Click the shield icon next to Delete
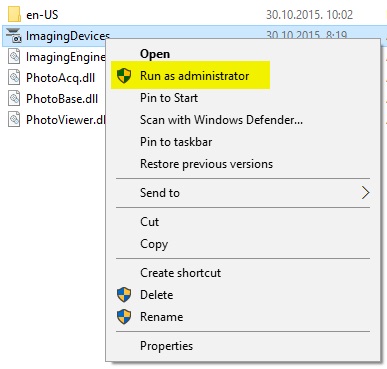This screenshot has height=369, width=387. point(124,295)
